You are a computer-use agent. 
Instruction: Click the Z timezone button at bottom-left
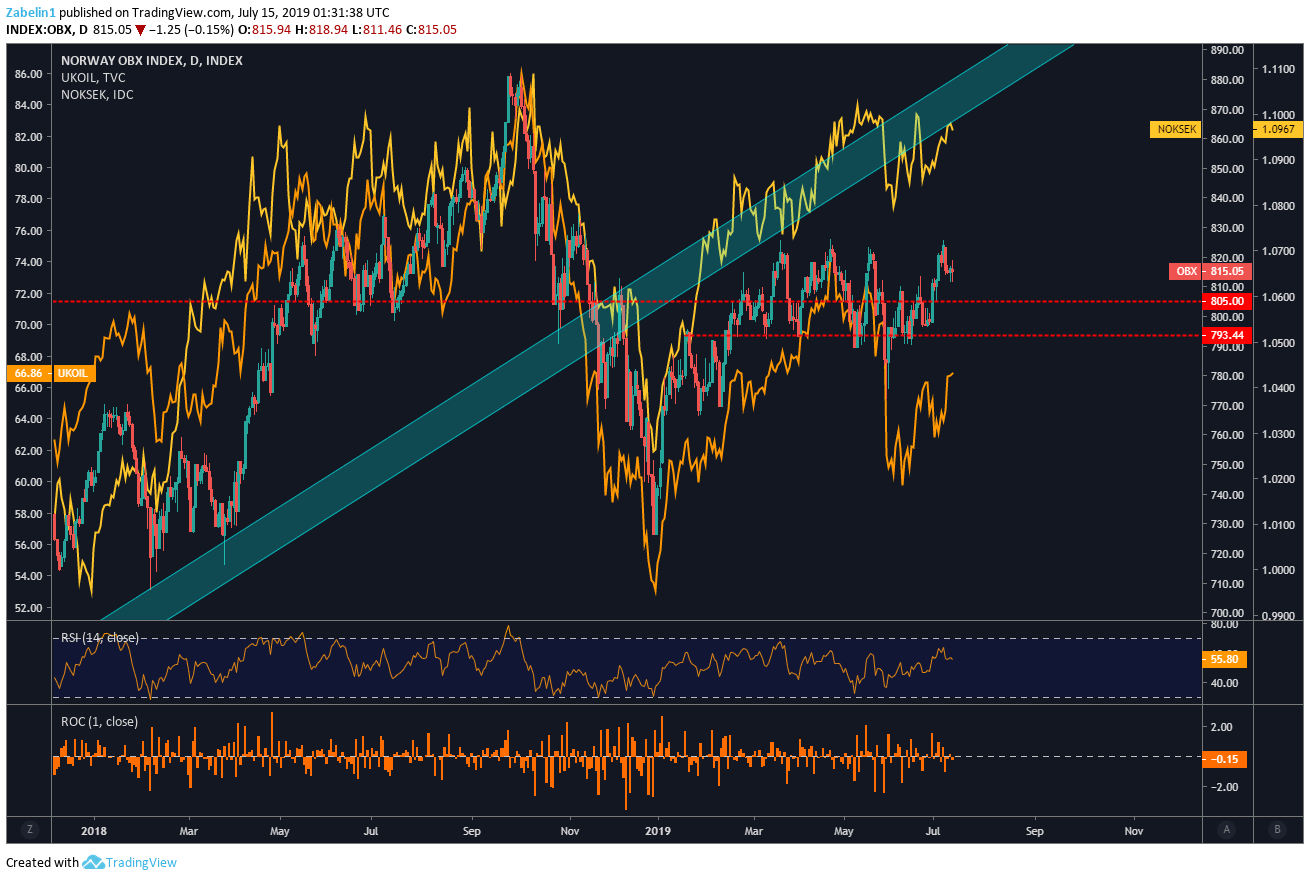pyautogui.click(x=30, y=829)
